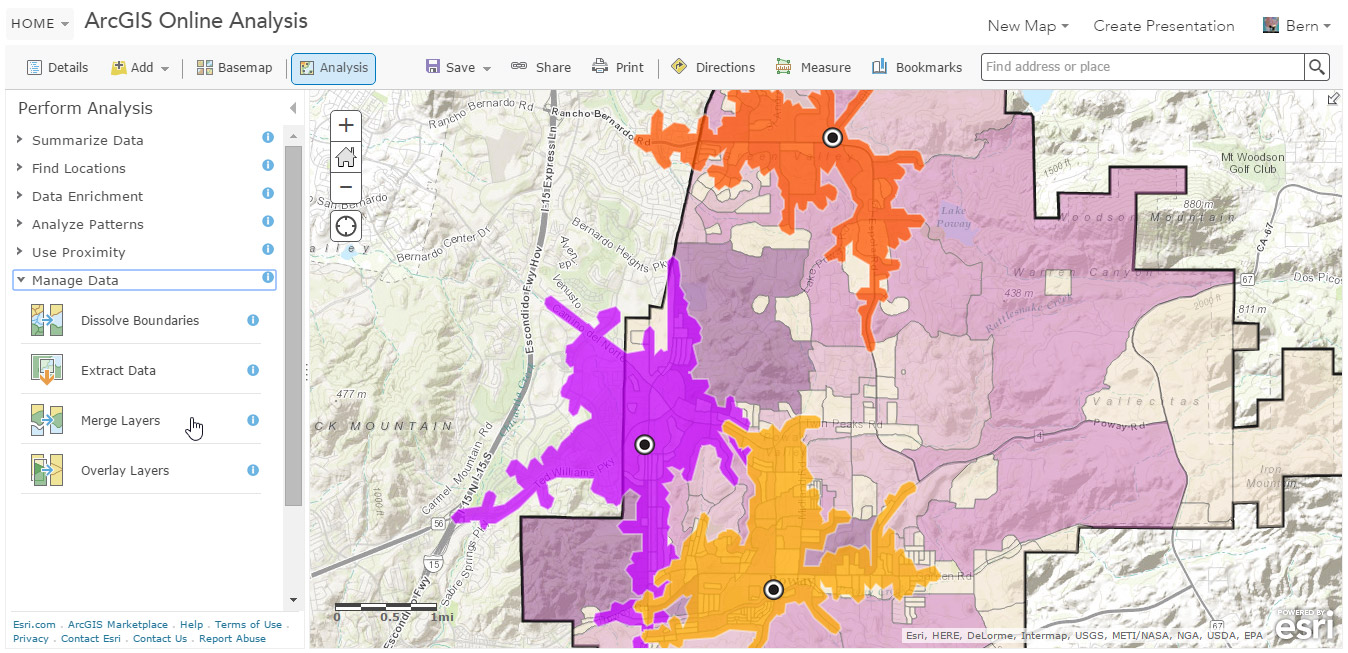Open the Esri.com footer link
The image size is (1348, 653).
pos(34,625)
